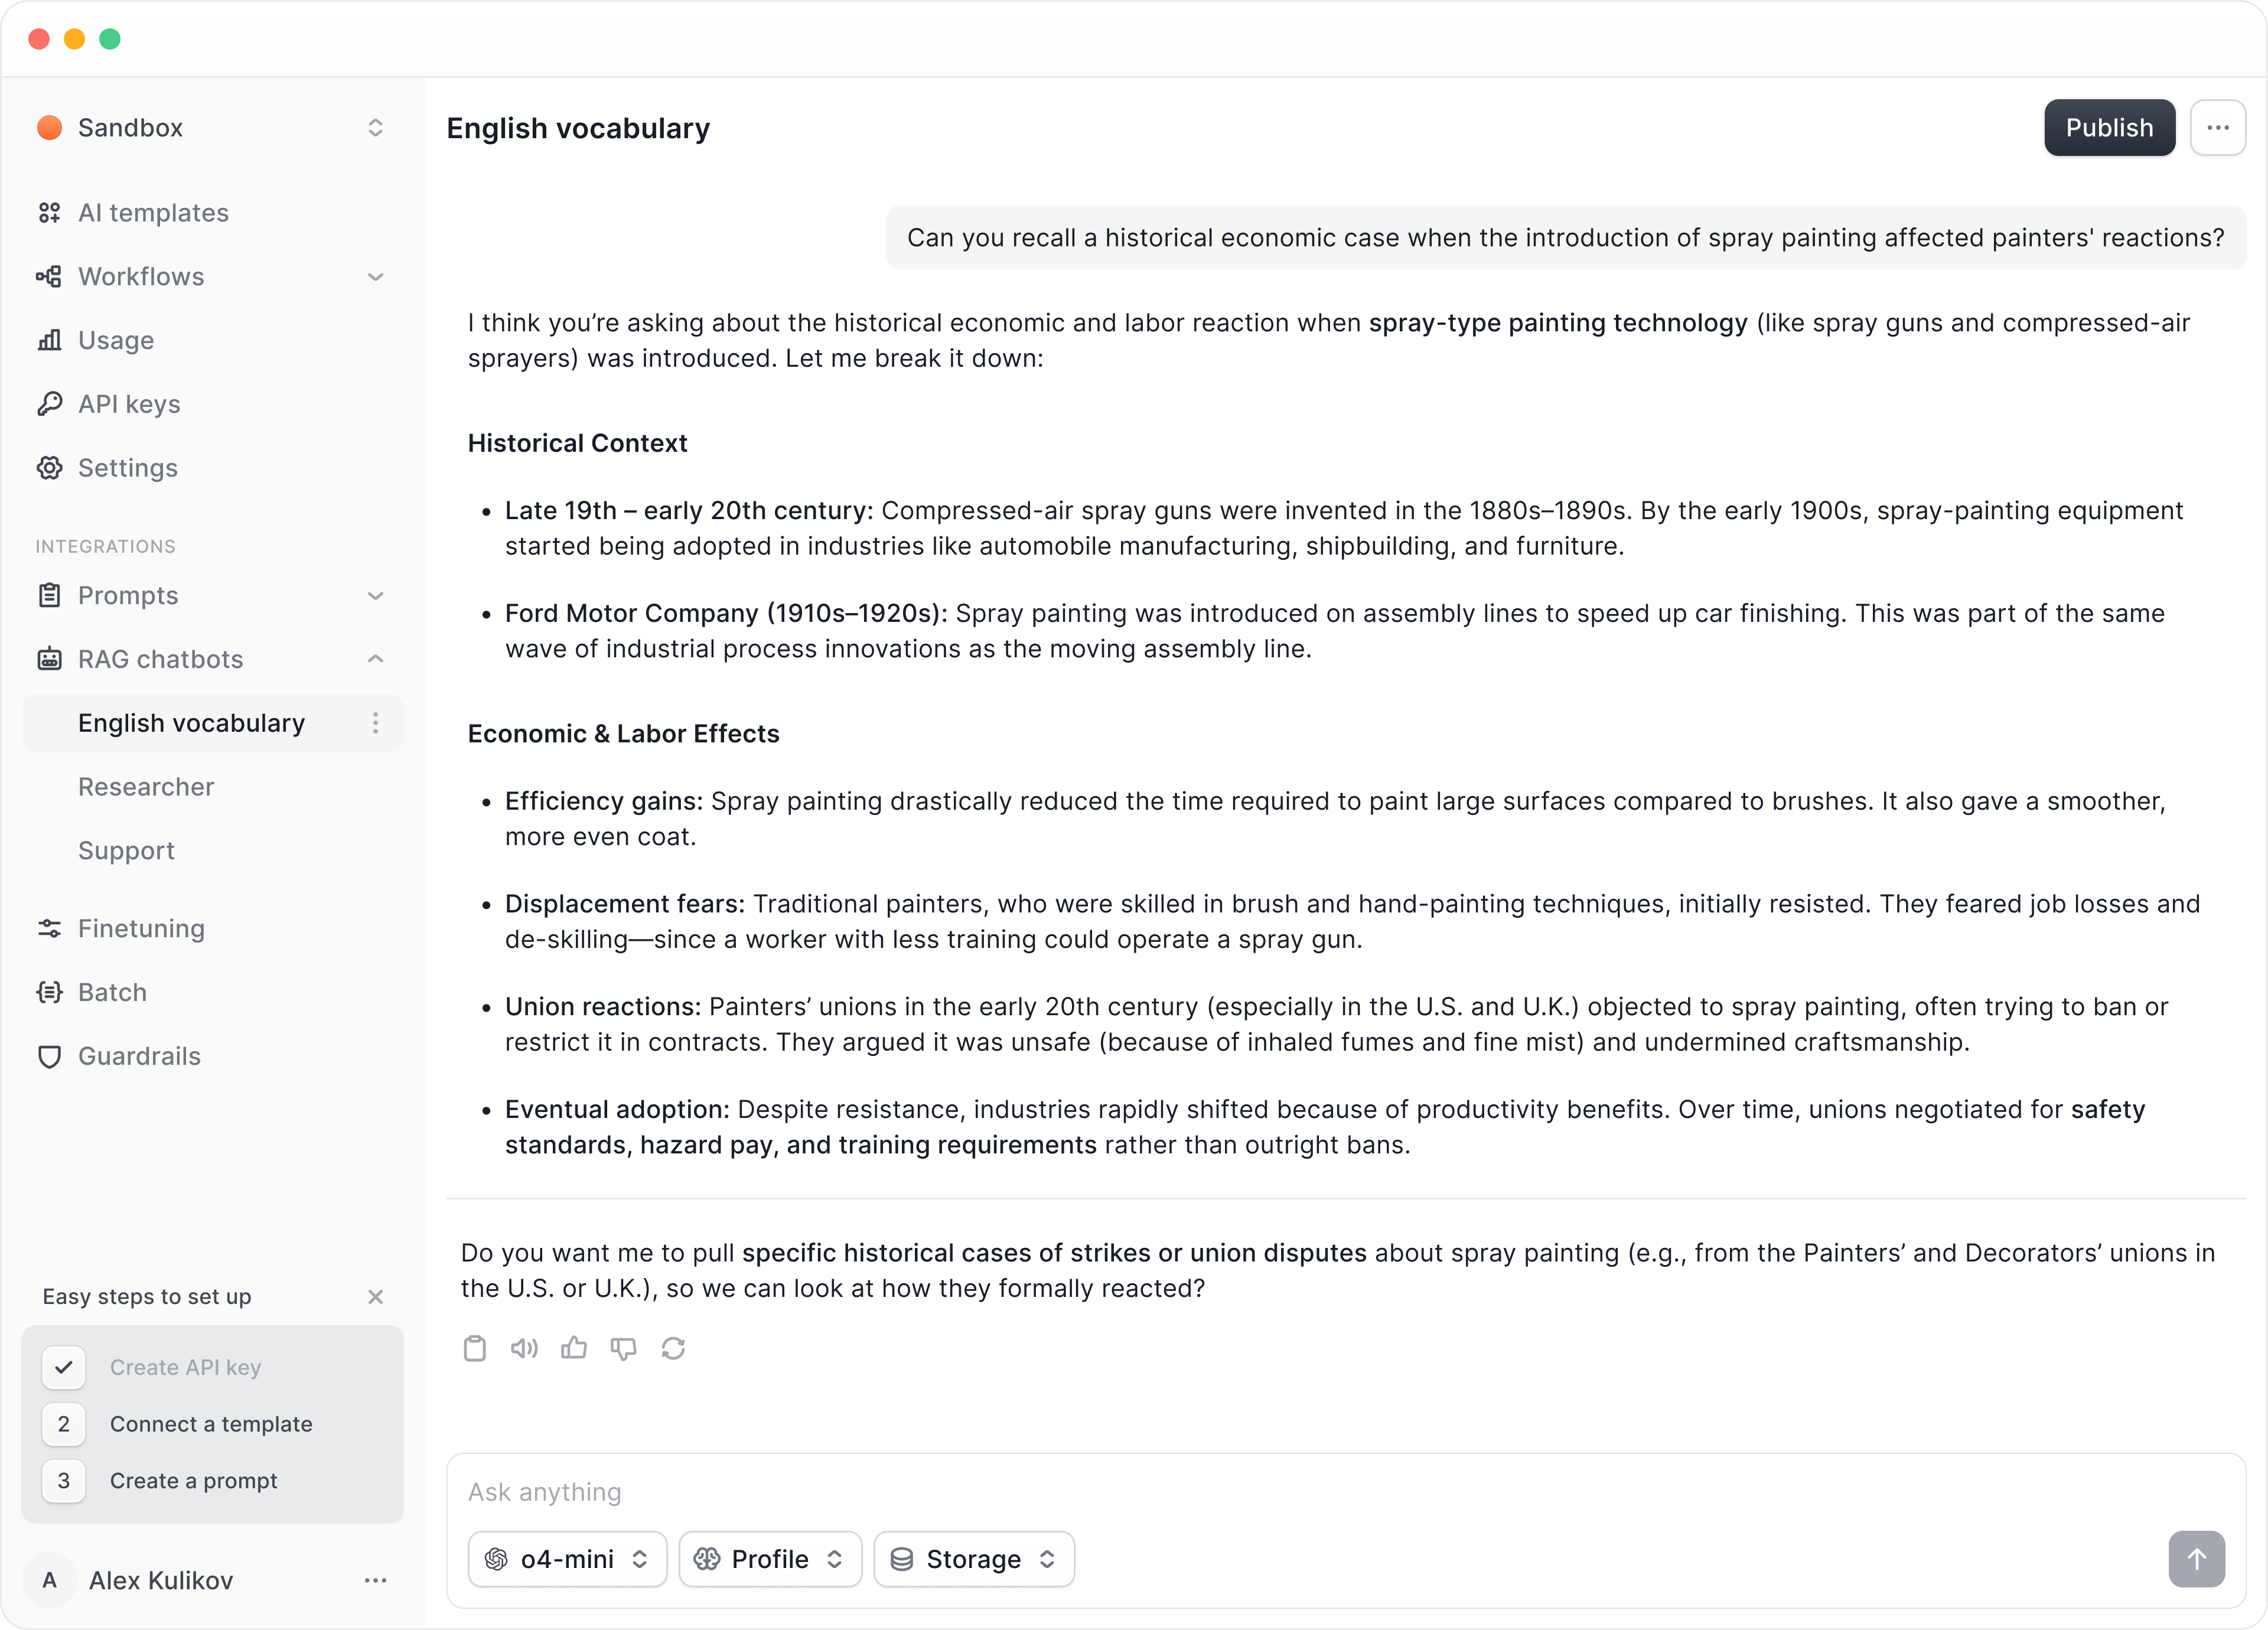Expand the Workflows section

pos(375,277)
